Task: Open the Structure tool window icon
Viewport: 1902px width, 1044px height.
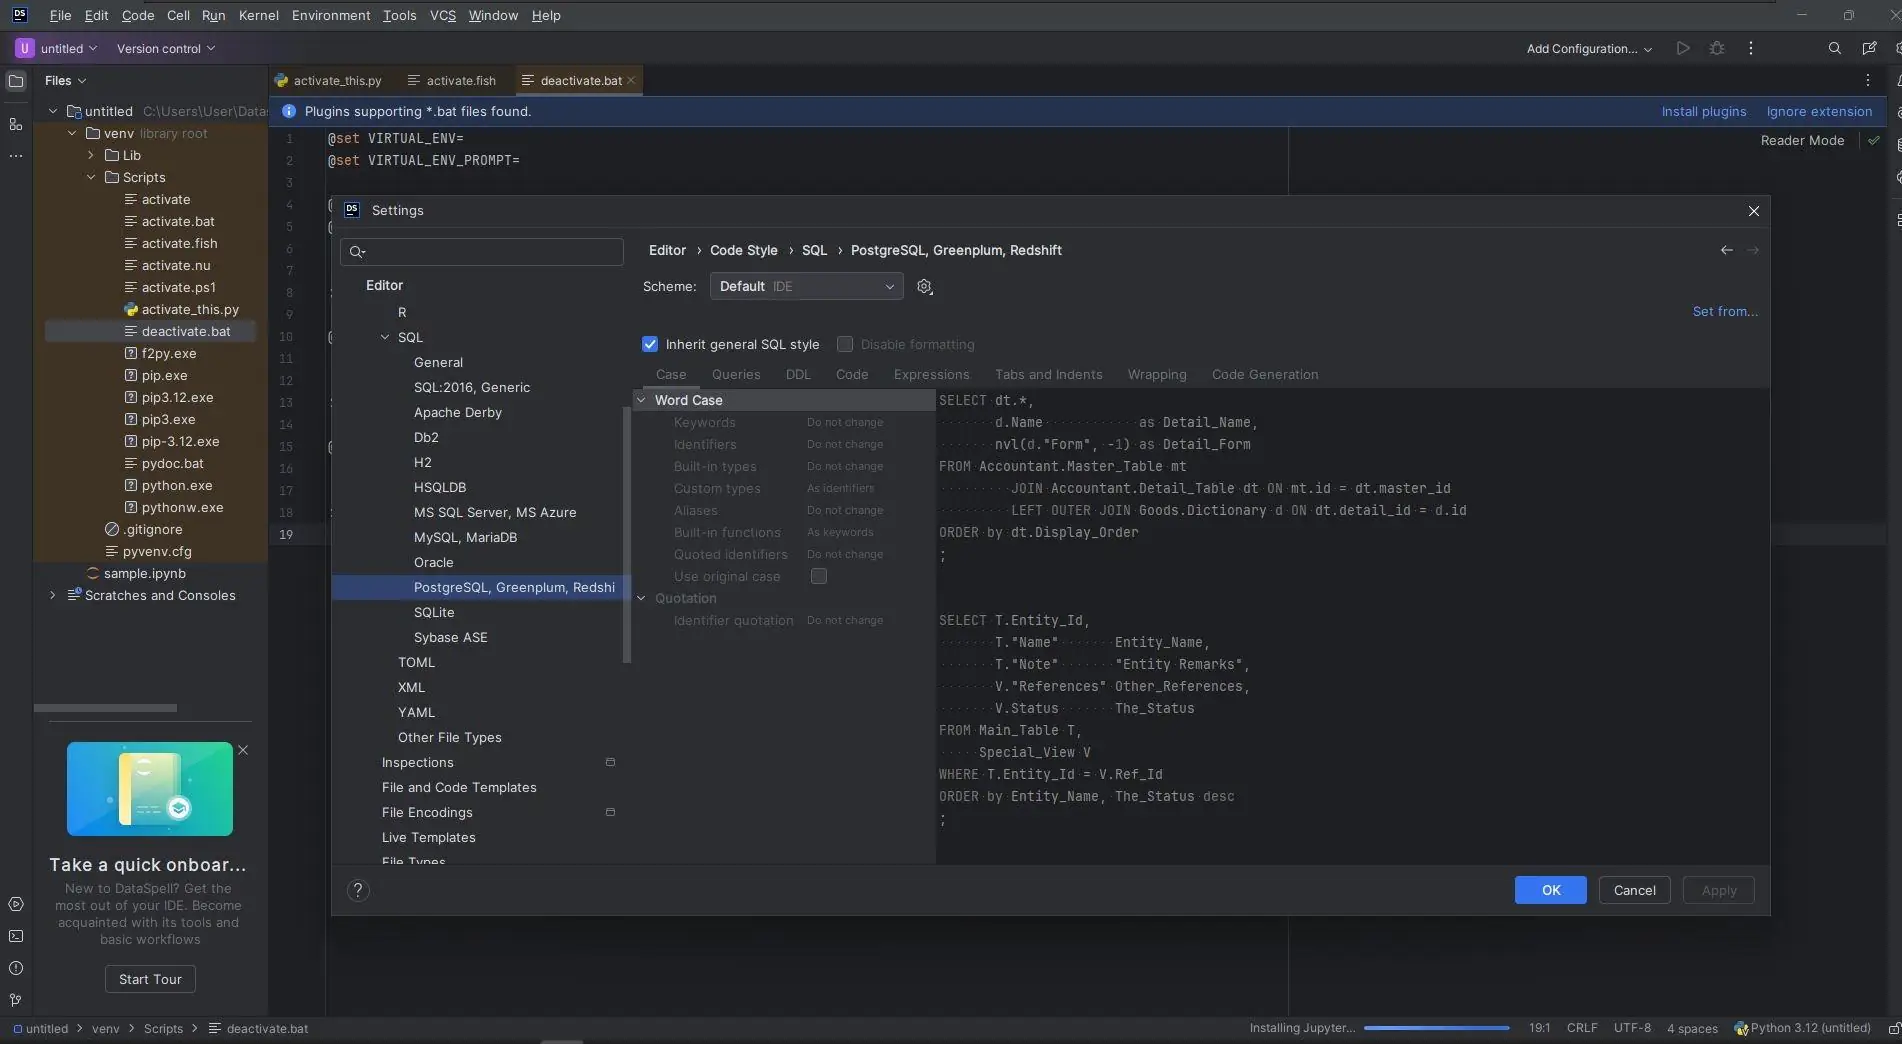Action: [x=16, y=124]
